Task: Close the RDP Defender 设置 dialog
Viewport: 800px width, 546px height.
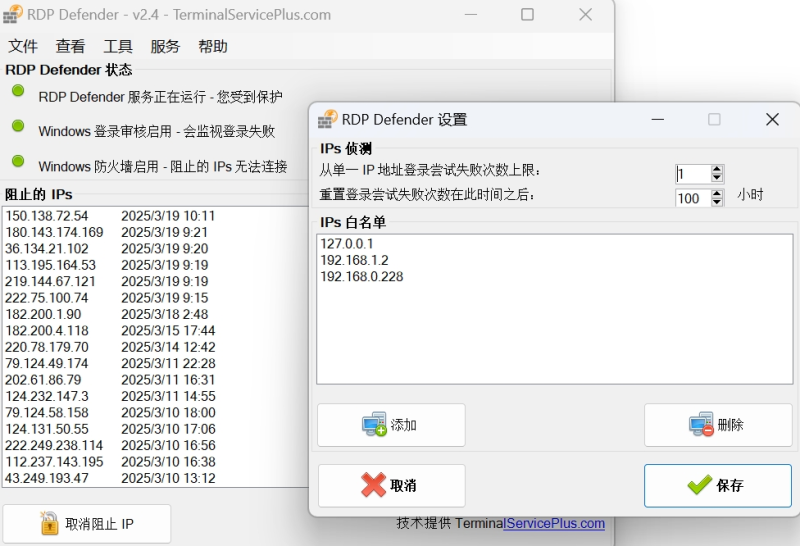Action: [x=772, y=119]
